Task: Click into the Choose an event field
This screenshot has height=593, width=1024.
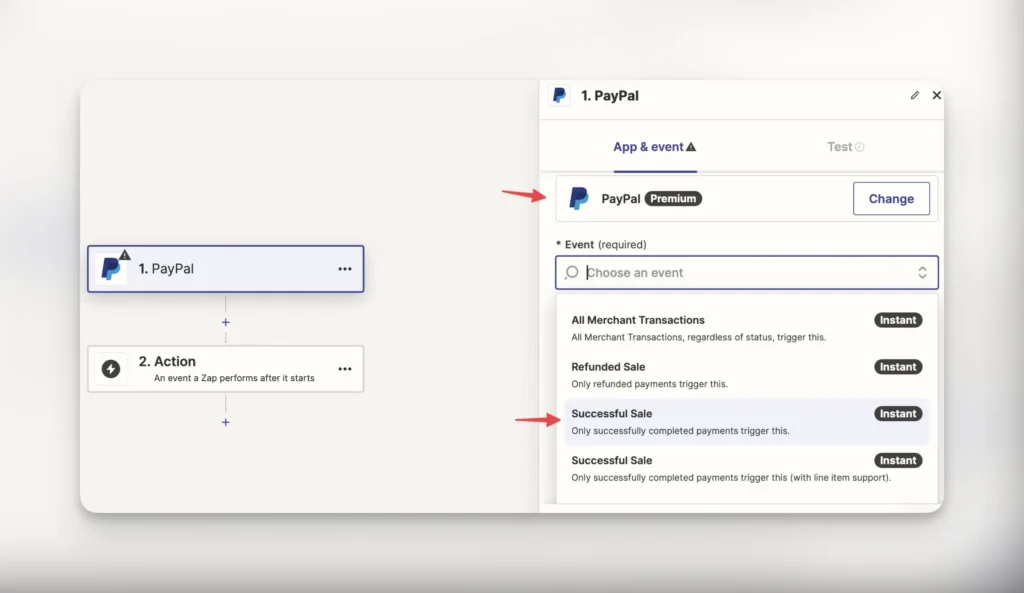Action: (x=746, y=272)
